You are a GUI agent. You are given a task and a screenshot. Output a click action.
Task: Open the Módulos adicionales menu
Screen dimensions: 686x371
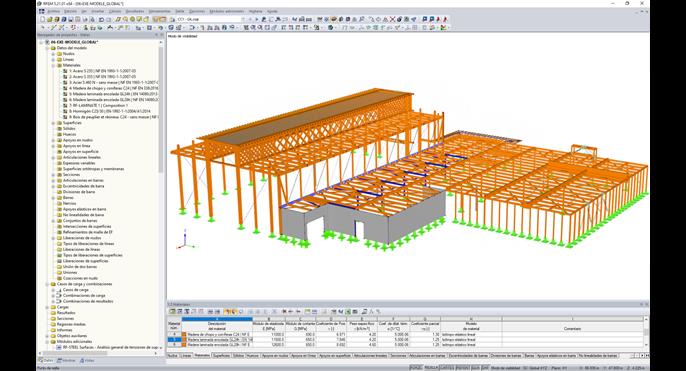(227, 11)
